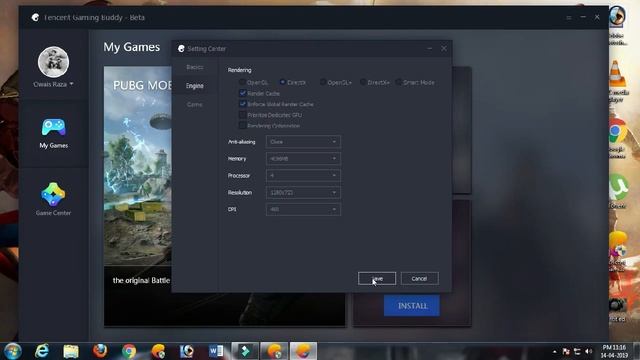This screenshot has width=640, height=360.
Task: Click the network icon in system tray
Action: point(577,351)
